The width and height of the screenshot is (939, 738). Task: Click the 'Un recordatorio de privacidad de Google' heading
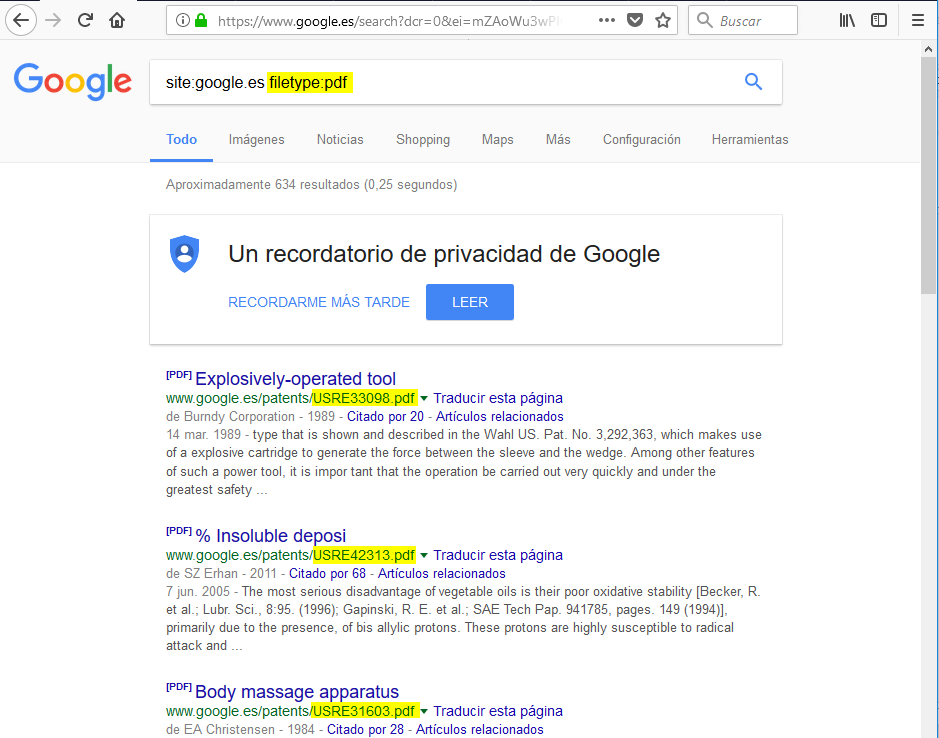click(x=444, y=253)
